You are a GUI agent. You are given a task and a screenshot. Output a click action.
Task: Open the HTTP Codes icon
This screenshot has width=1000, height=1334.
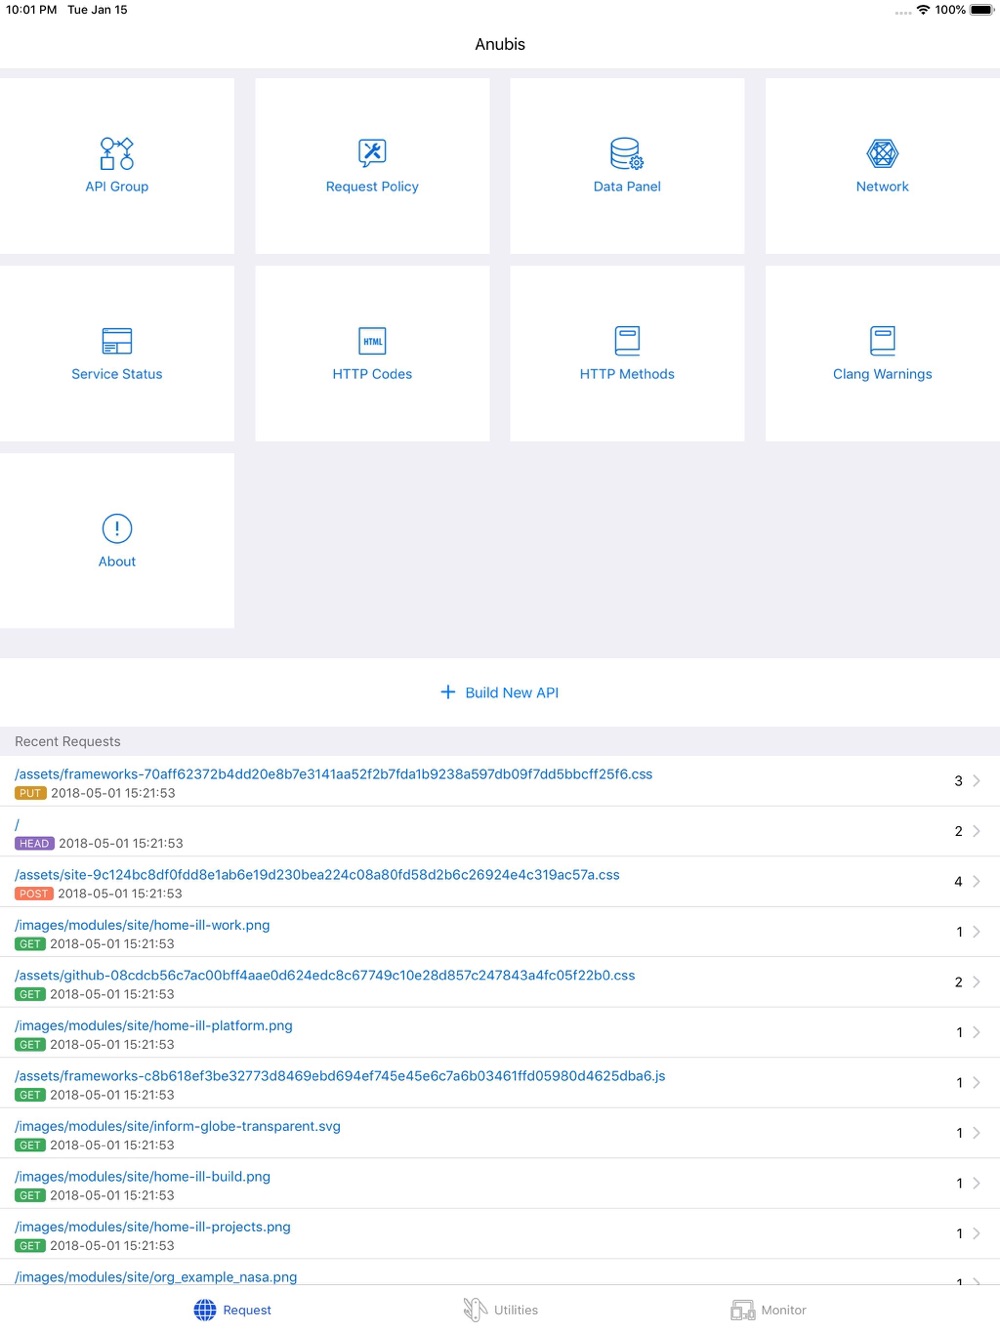point(372,341)
